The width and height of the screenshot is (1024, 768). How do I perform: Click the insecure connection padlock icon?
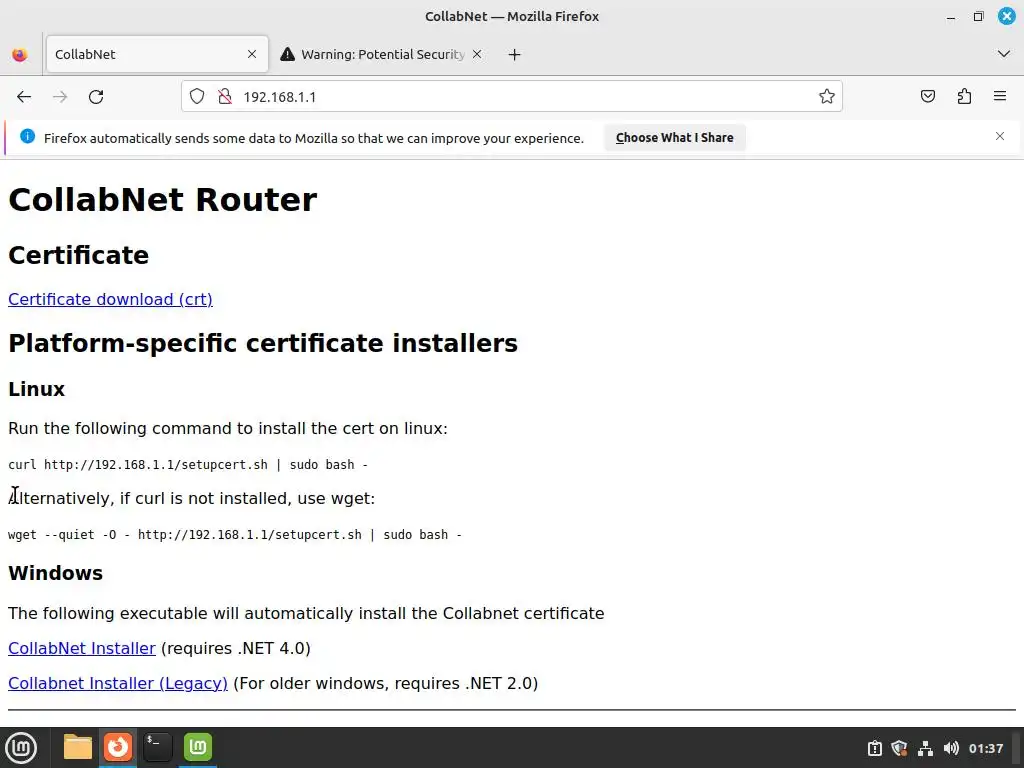click(x=225, y=97)
